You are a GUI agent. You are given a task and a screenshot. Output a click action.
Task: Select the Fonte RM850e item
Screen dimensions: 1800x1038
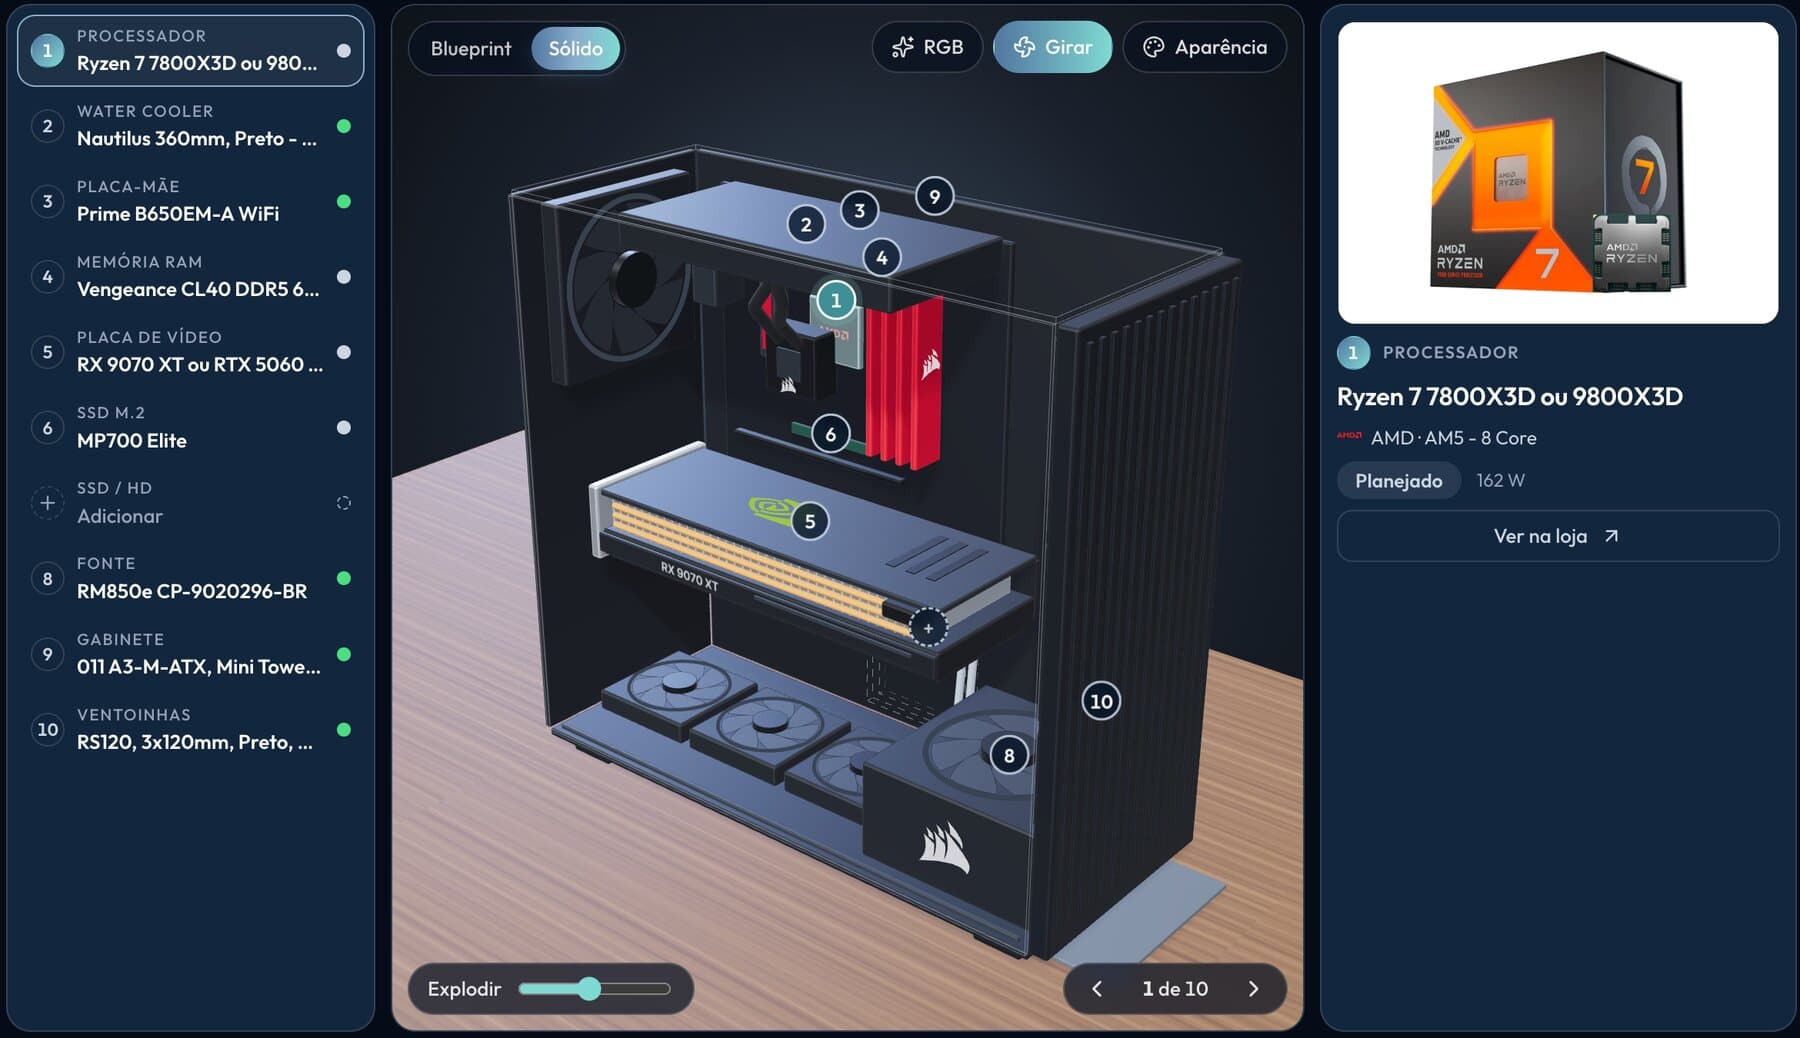point(191,578)
